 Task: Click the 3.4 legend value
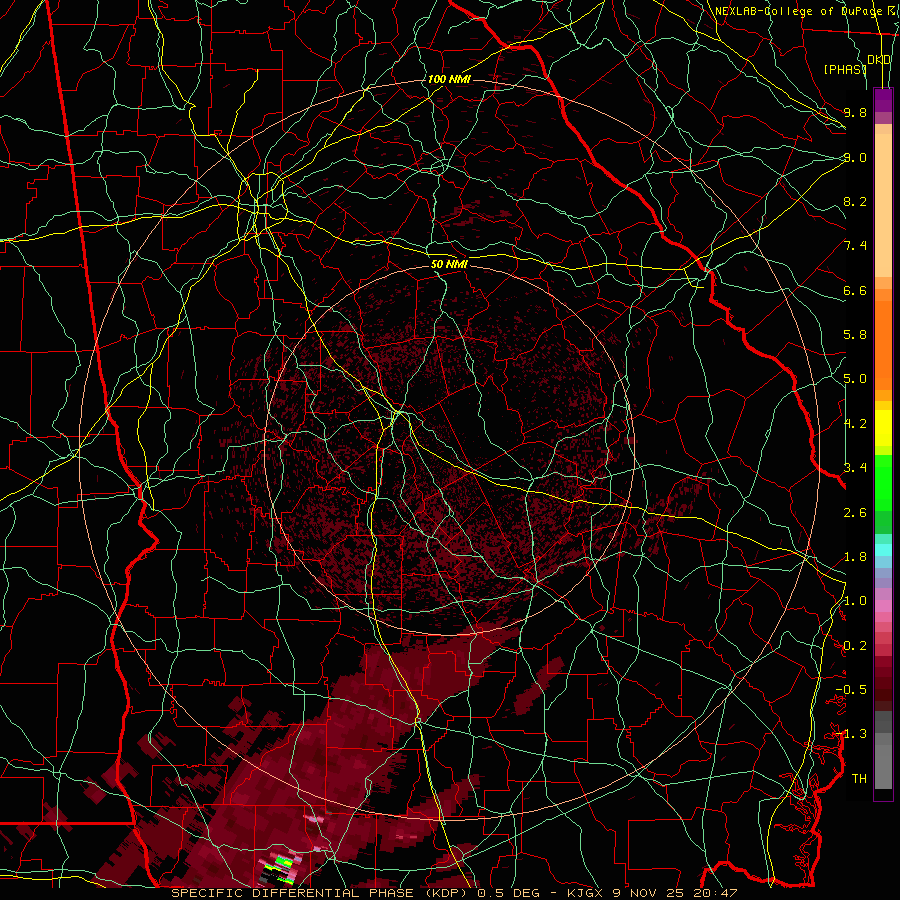855,468
